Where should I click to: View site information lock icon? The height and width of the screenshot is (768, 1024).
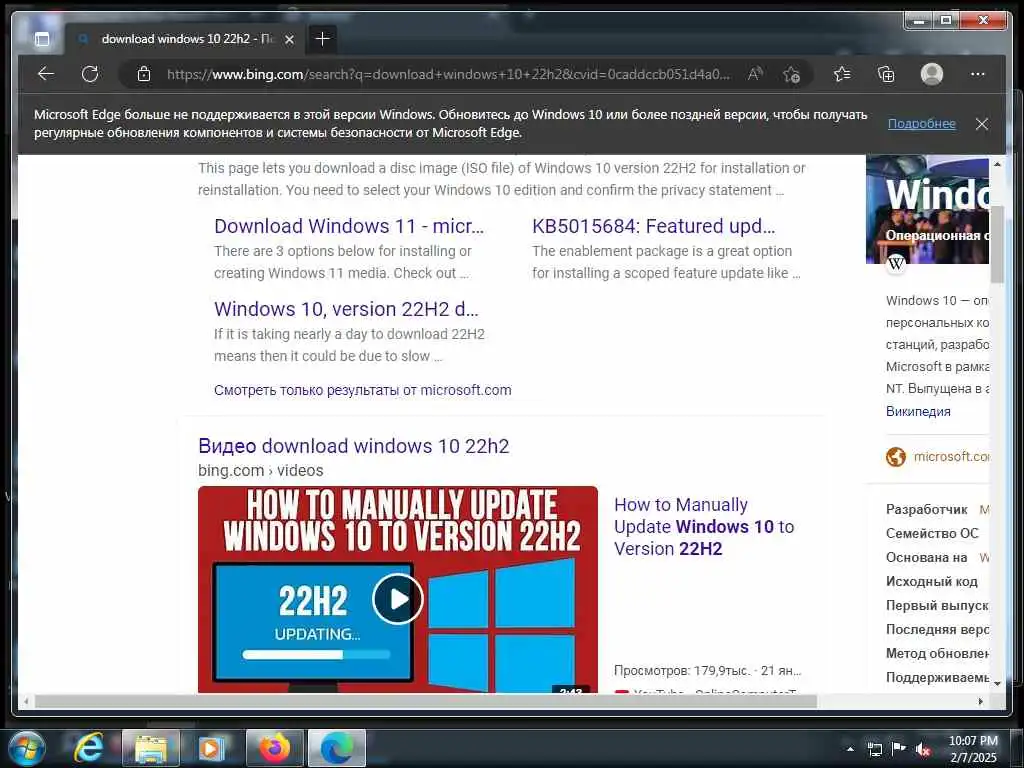(144, 74)
